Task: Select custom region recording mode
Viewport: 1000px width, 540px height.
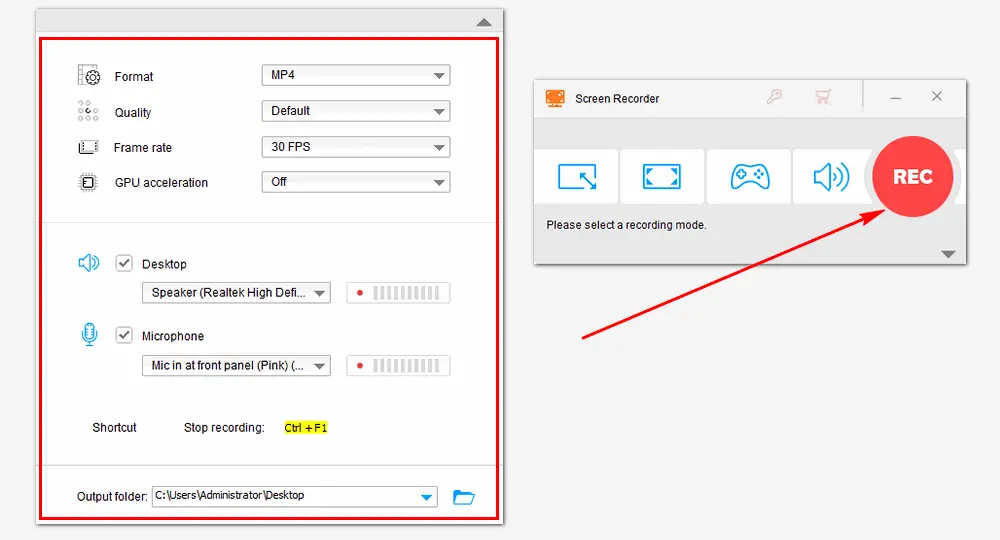Action: [577, 177]
